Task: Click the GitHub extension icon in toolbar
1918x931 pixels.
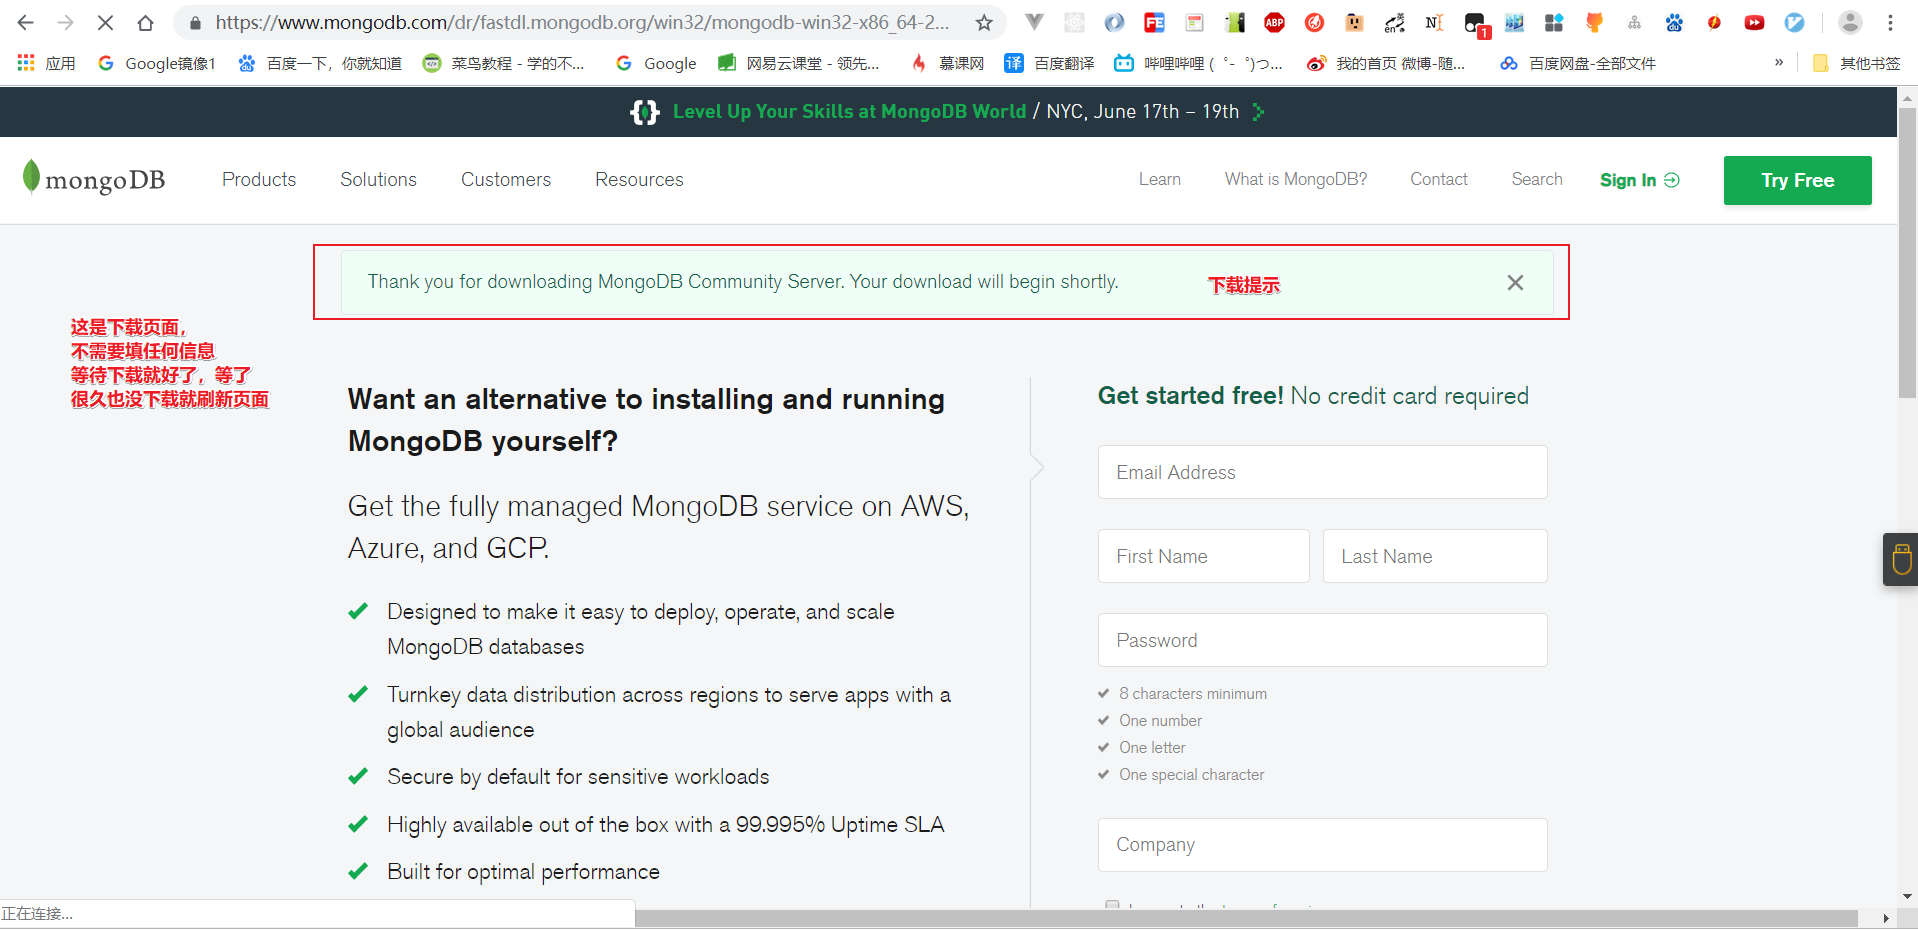Action: click(x=1594, y=22)
